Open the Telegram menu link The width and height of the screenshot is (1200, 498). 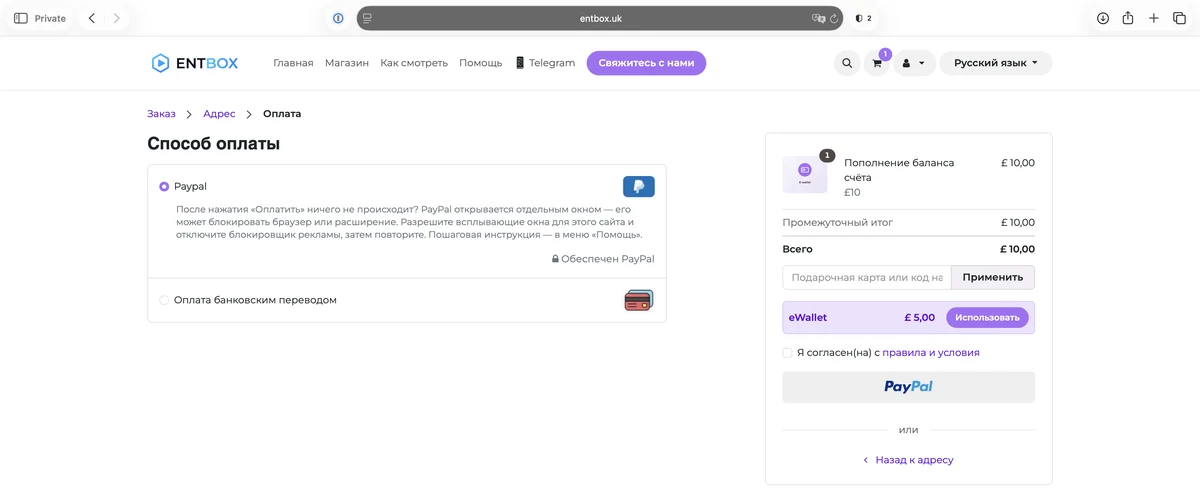(x=545, y=63)
